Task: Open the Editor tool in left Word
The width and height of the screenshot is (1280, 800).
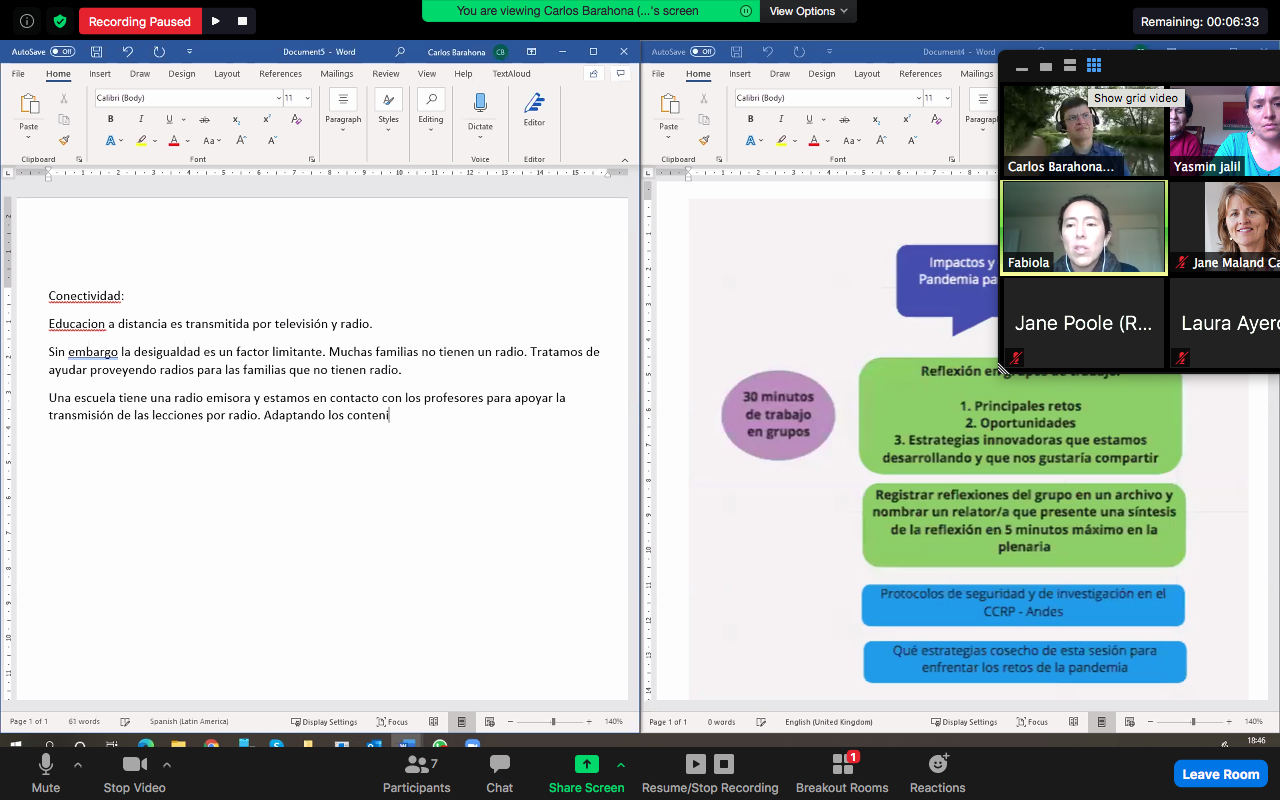Action: point(534,105)
